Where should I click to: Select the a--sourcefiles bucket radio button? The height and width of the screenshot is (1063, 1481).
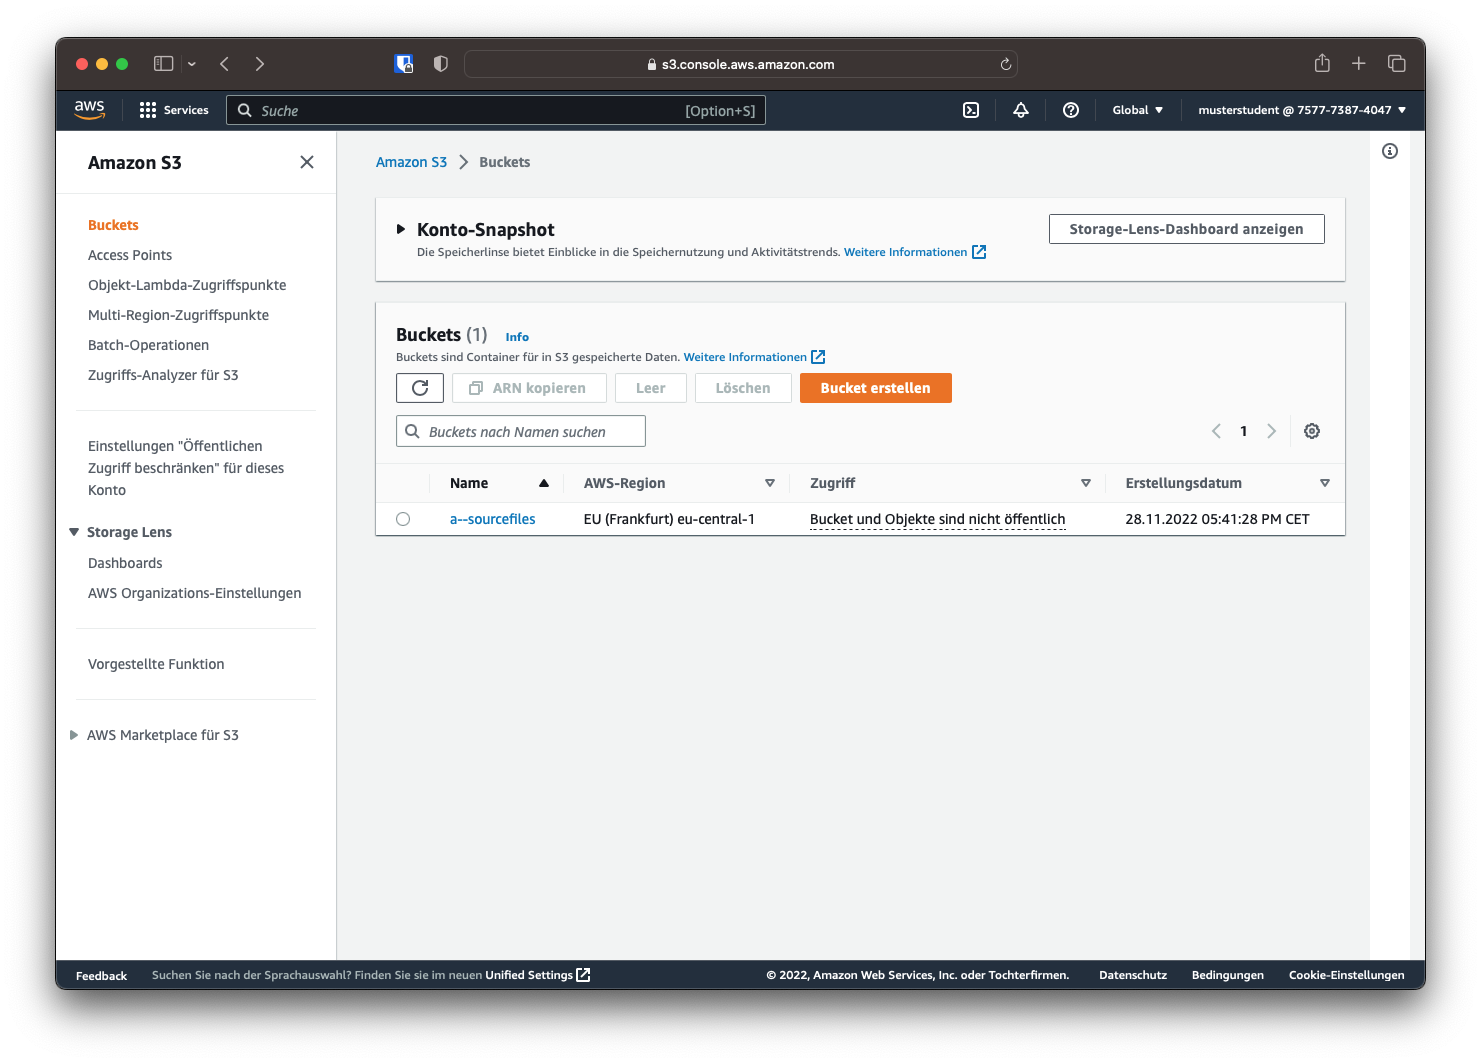coord(403,519)
